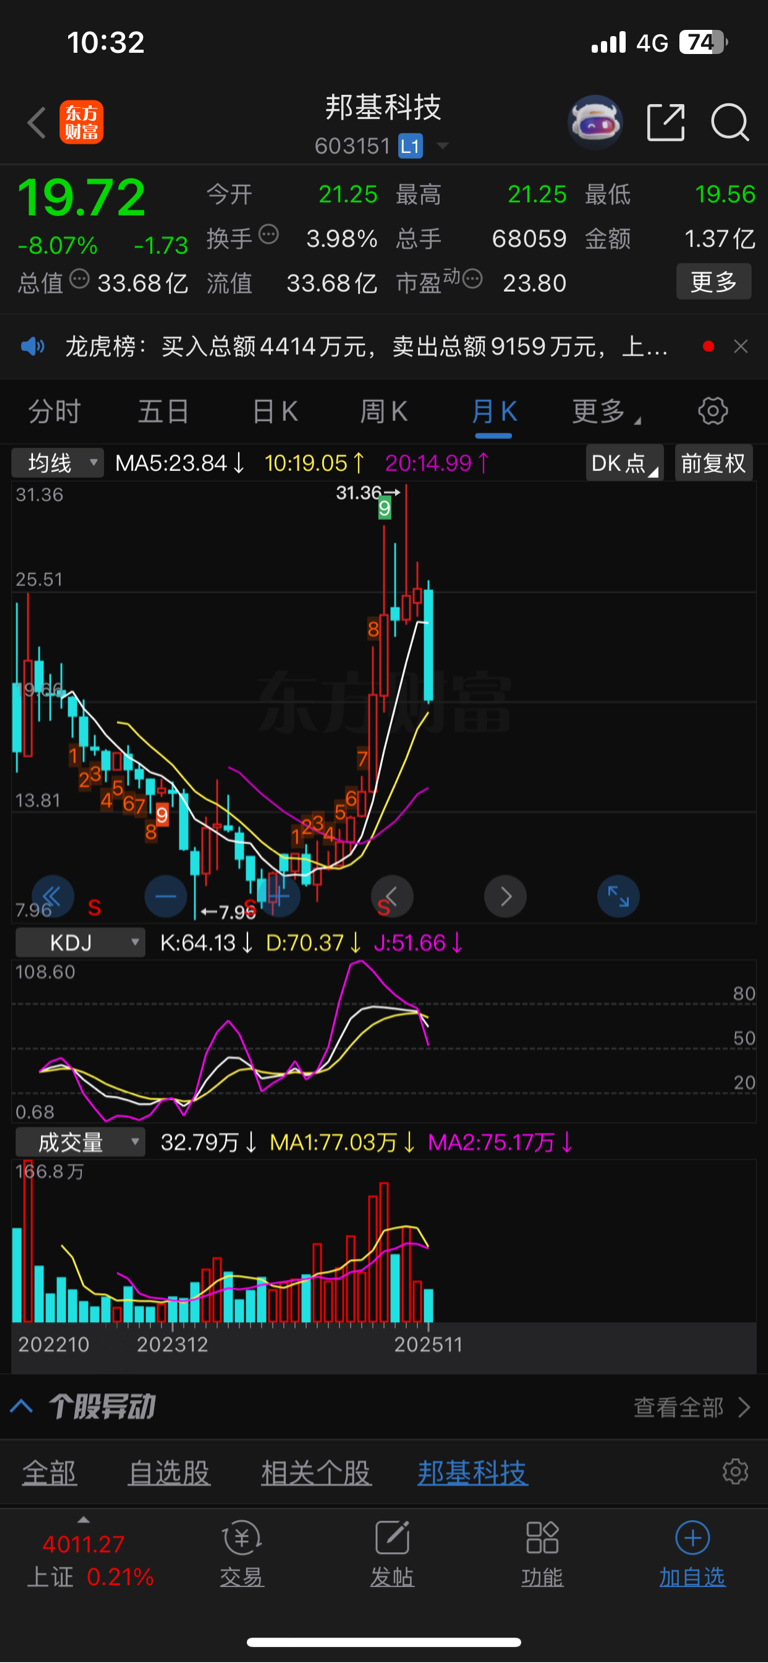Switch to the 周K tab

click(x=384, y=411)
